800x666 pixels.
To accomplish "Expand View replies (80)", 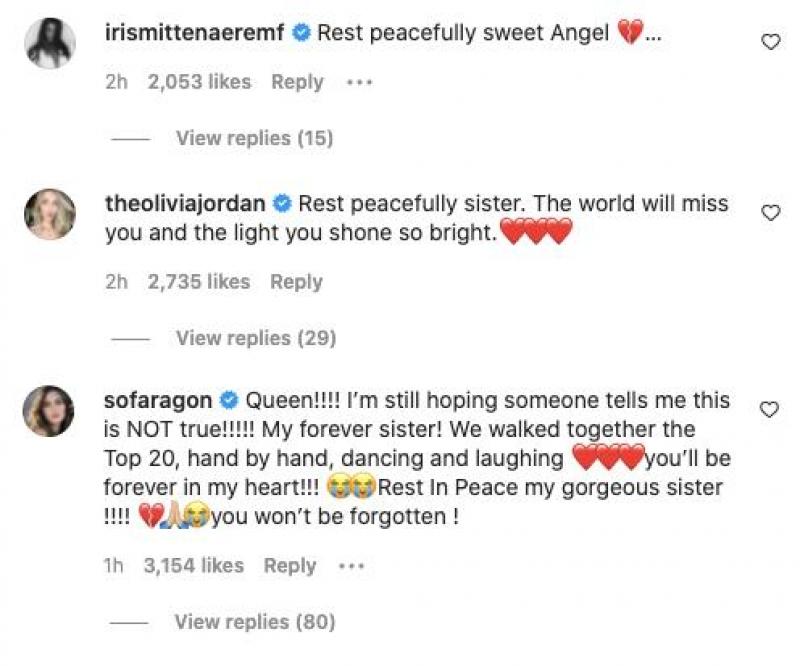I will [x=255, y=622].
